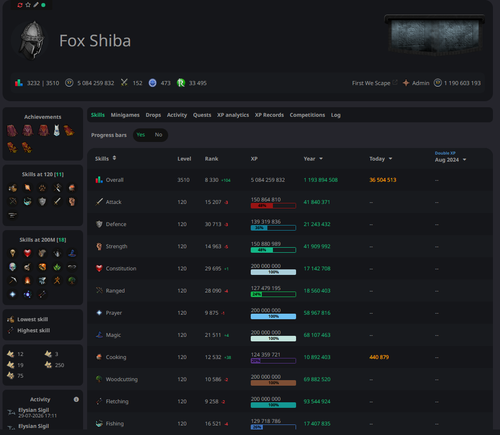The width and height of the screenshot is (500, 435).
Task: Open the Year column dropdown
Action: pyautogui.click(x=321, y=159)
